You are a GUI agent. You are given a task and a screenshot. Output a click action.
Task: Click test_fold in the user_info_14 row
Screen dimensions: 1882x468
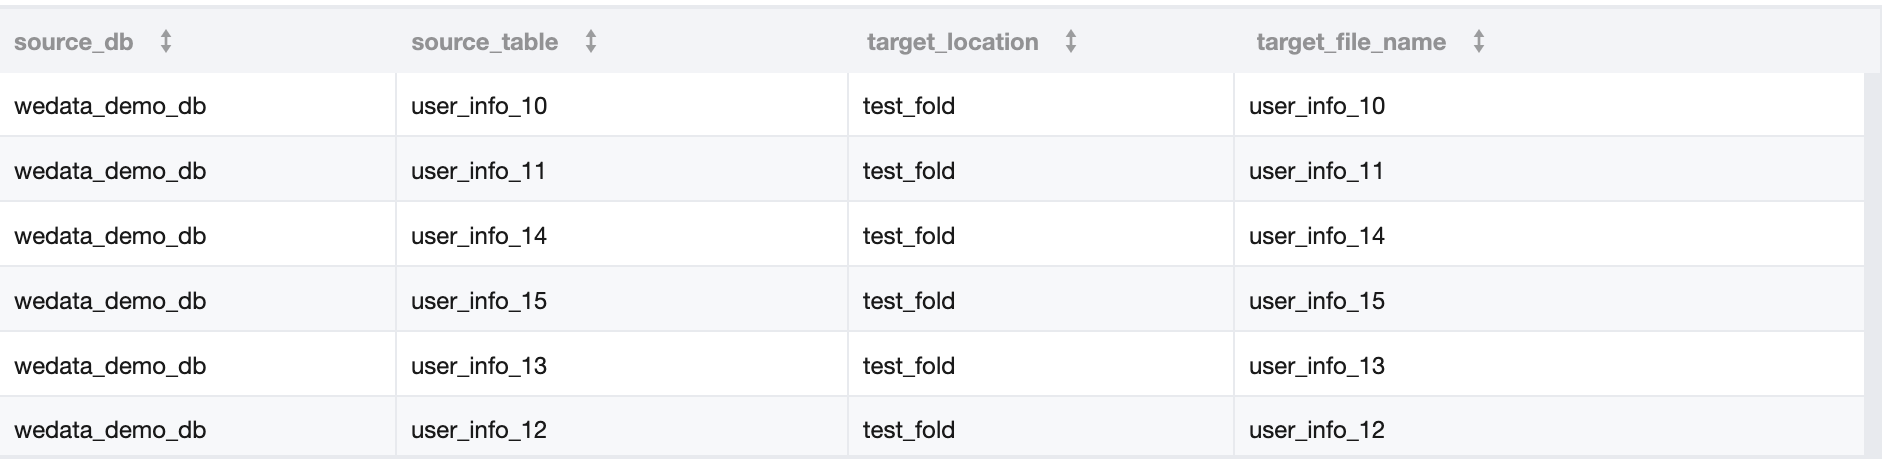[x=908, y=236]
